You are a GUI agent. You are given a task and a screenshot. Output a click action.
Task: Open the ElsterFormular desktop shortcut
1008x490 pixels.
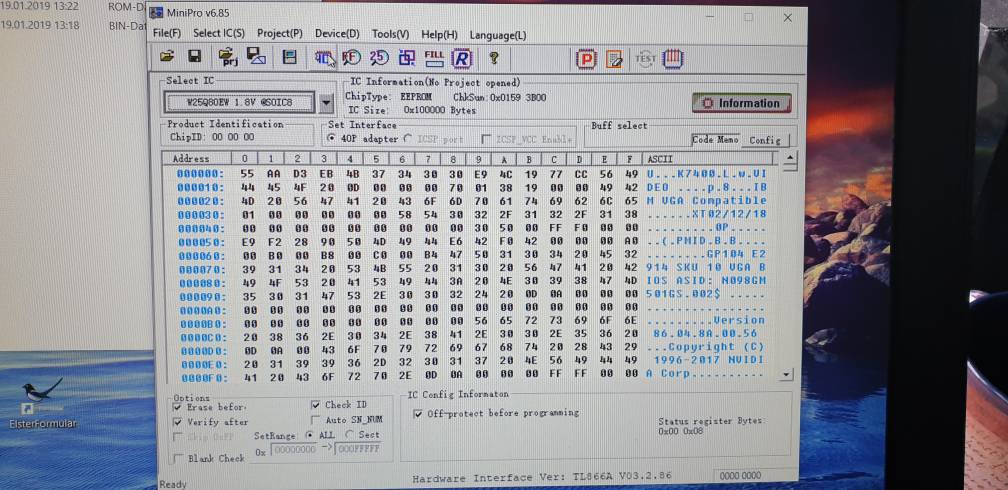click(42, 404)
